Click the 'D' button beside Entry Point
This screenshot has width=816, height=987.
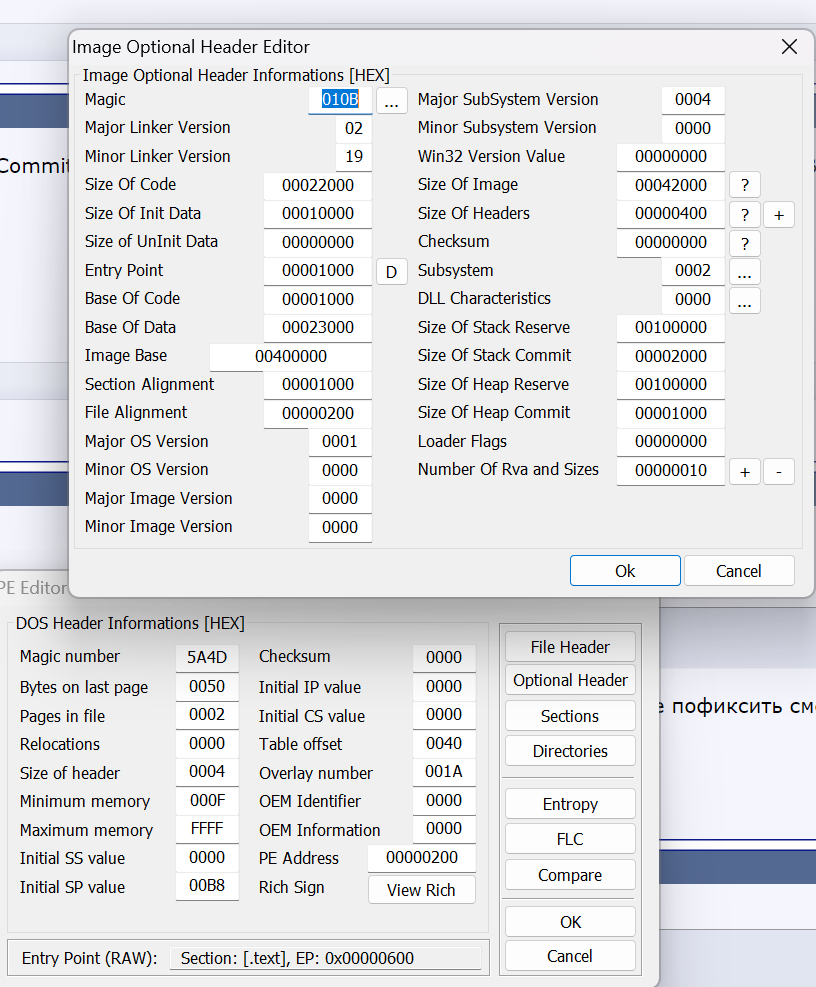[392, 272]
